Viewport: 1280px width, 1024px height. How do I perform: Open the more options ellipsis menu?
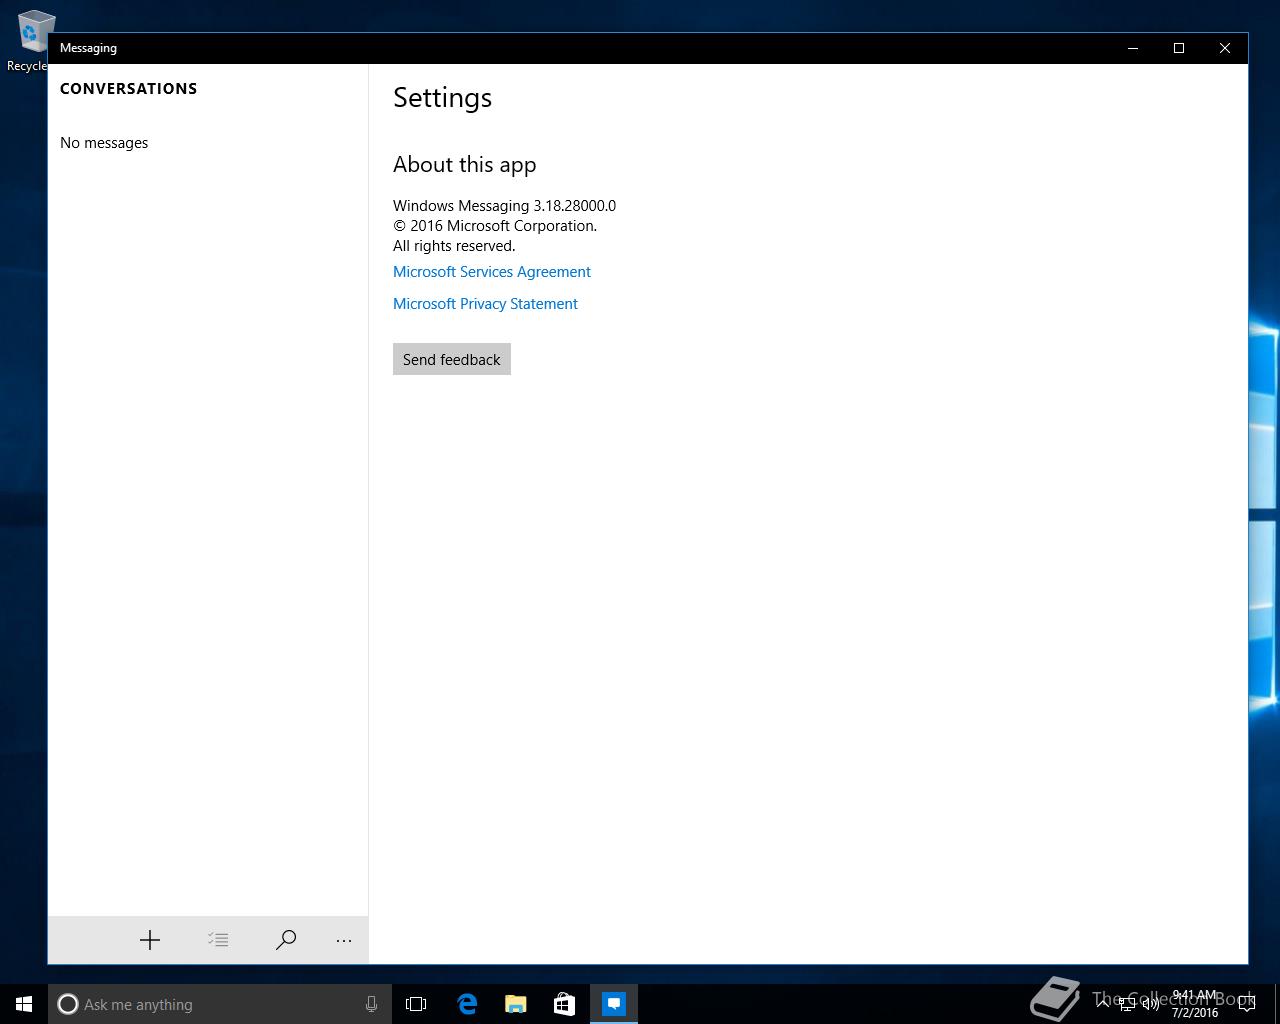coord(344,940)
